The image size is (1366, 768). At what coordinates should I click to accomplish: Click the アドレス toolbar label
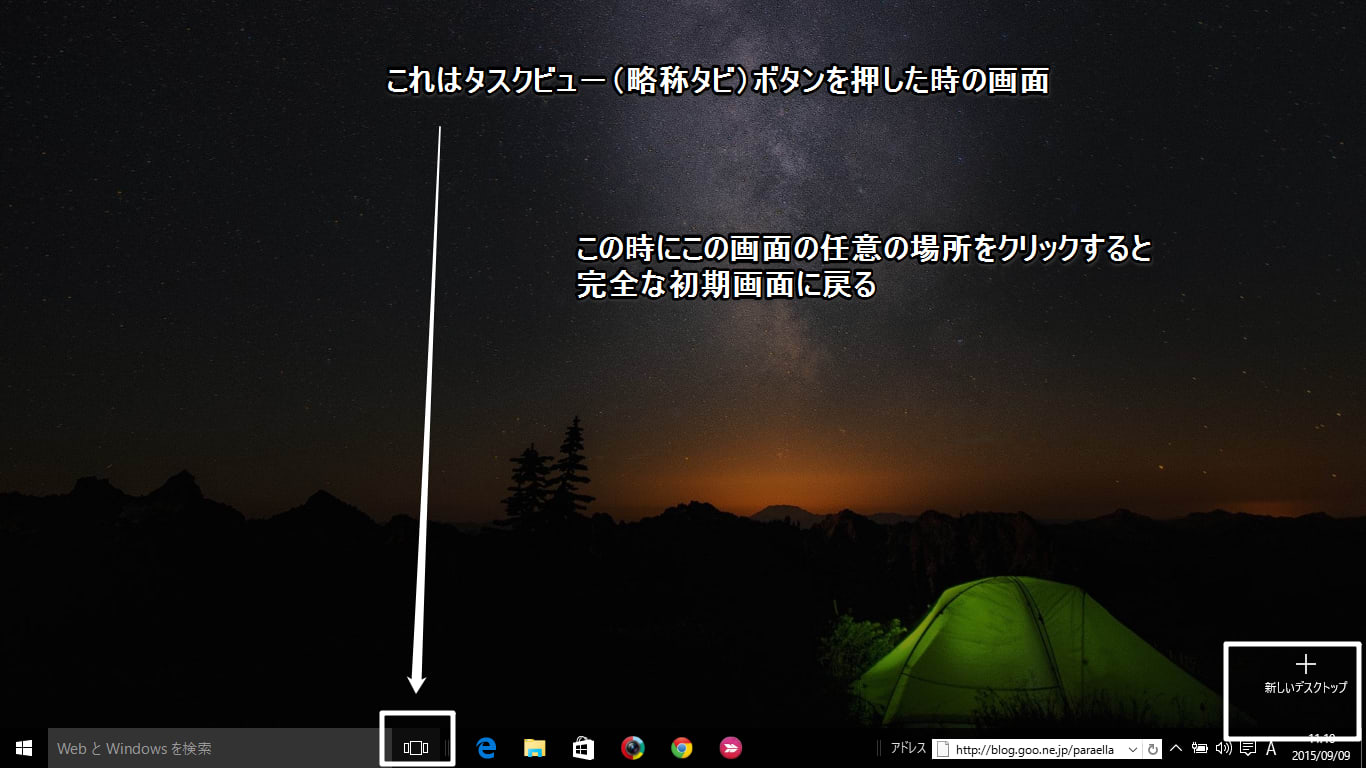coord(908,749)
